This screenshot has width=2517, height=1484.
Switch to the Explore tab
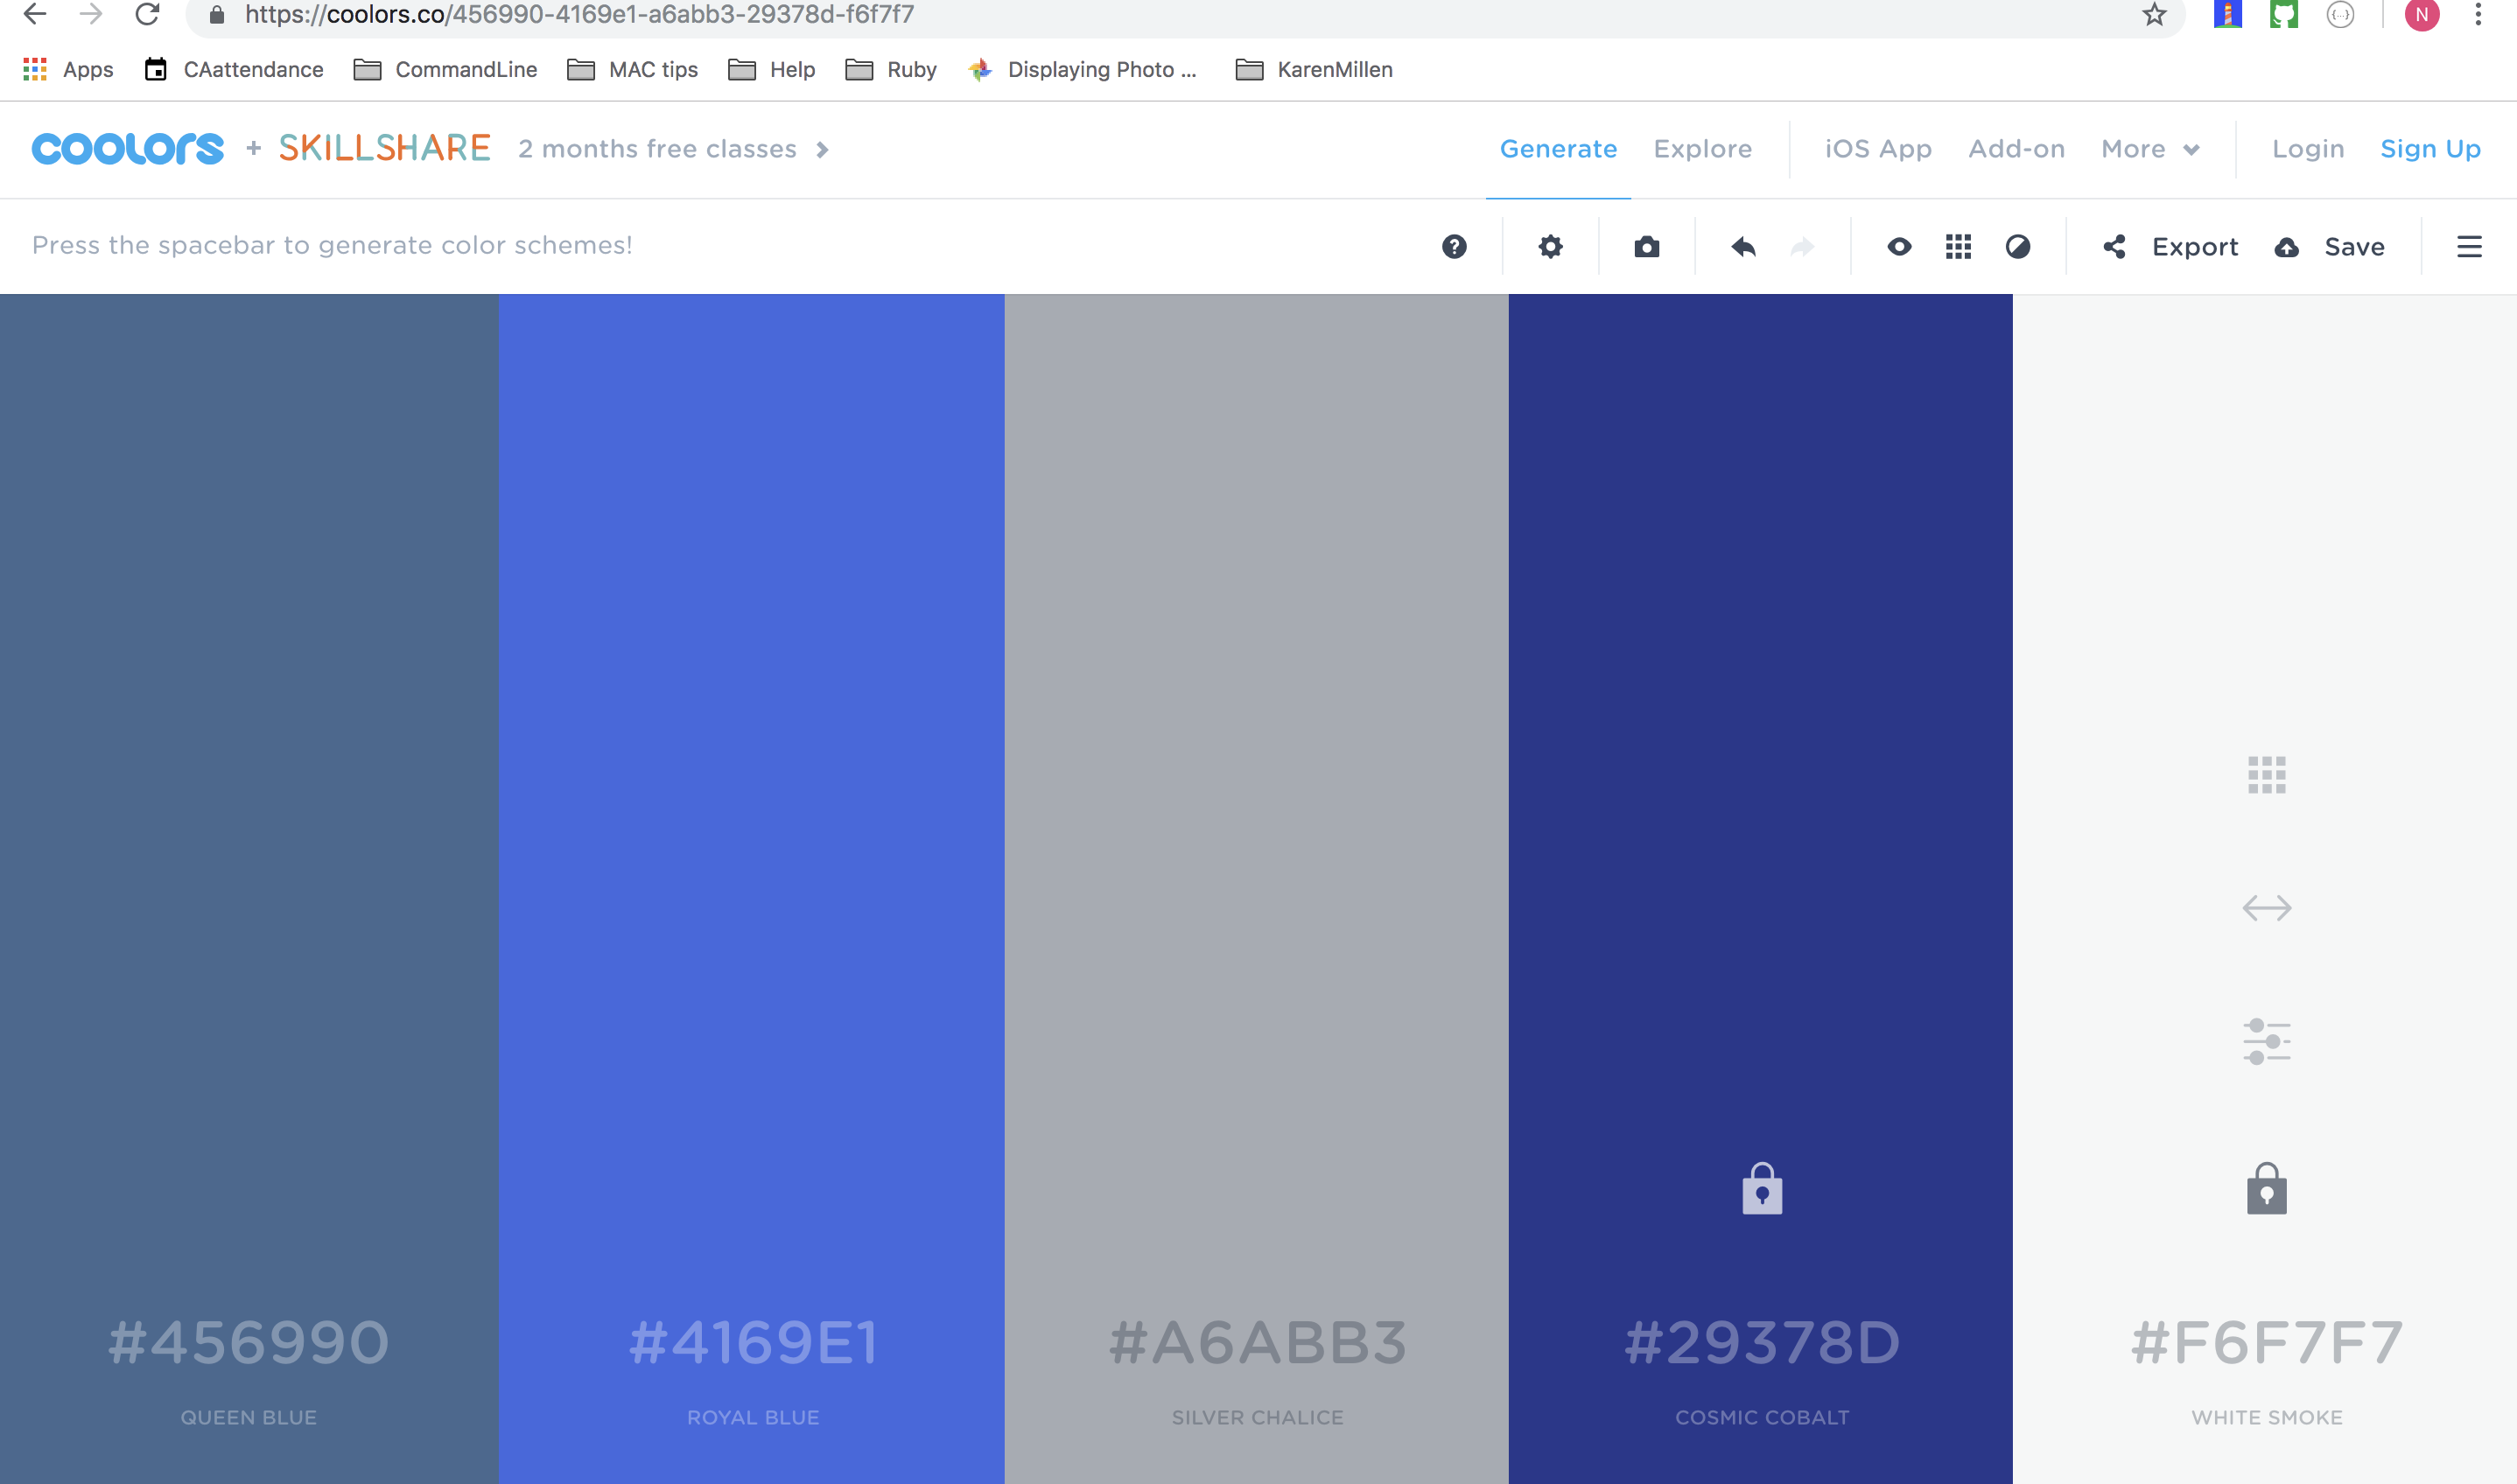pyautogui.click(x=1702, y=149)
